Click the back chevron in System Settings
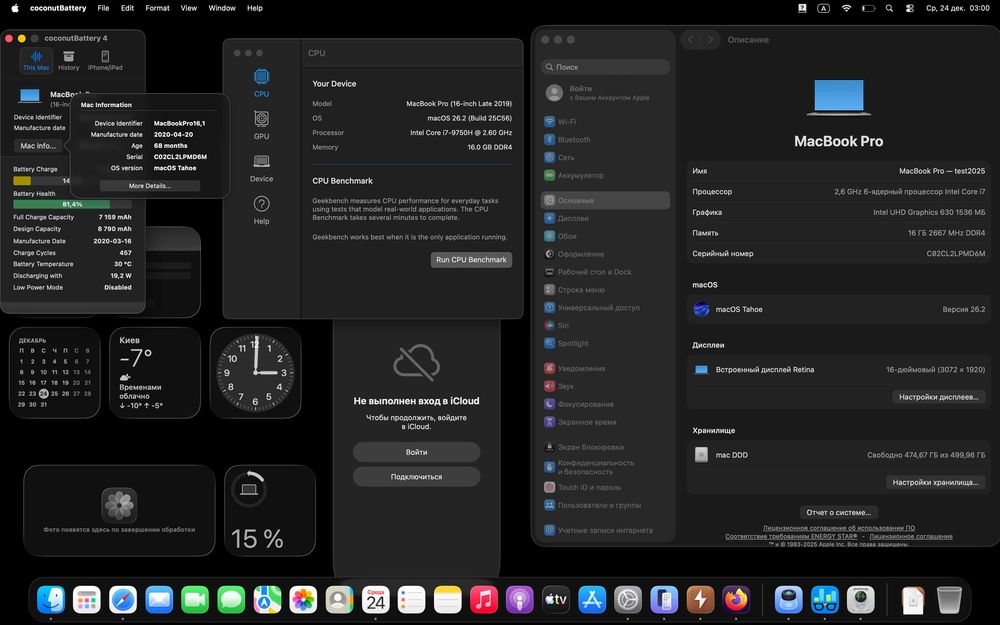1000x625 pixels. pyautogui.click(x=691, y=40)
